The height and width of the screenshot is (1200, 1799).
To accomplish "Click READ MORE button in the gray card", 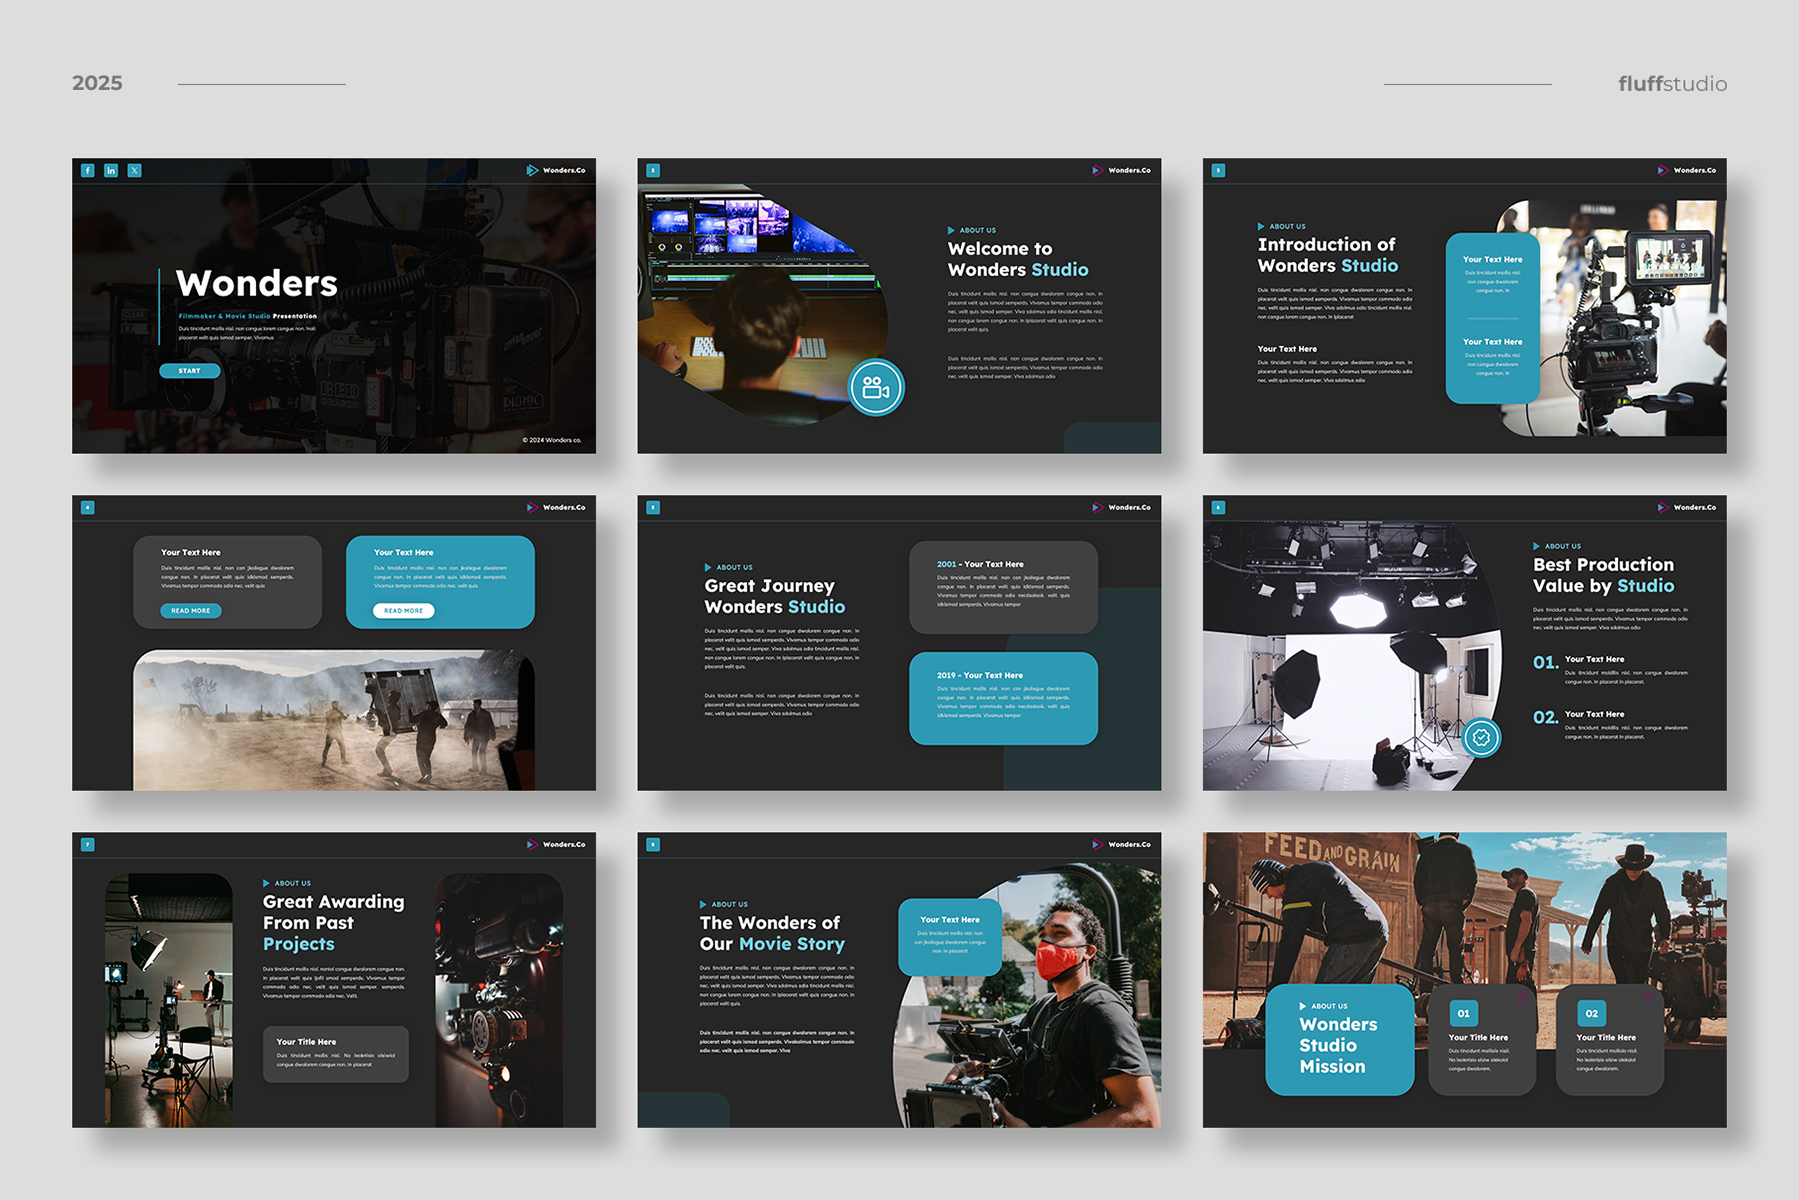I will coord(191,610).
